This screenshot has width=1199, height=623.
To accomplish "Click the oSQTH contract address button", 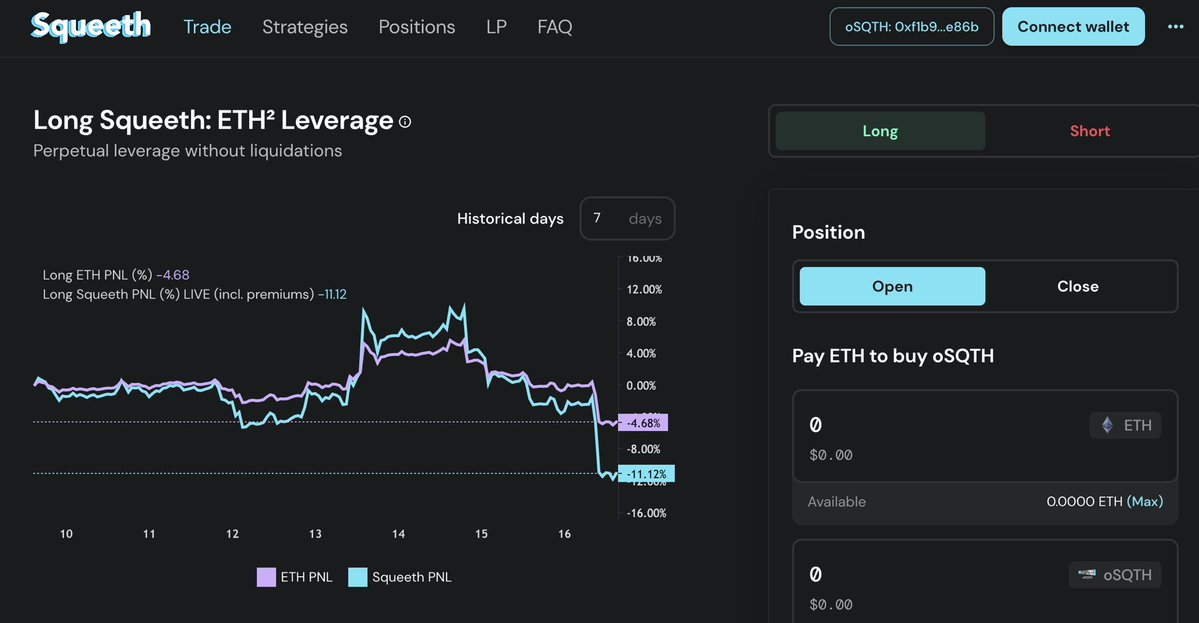I will pyautogui.click(x=911, y=27).
